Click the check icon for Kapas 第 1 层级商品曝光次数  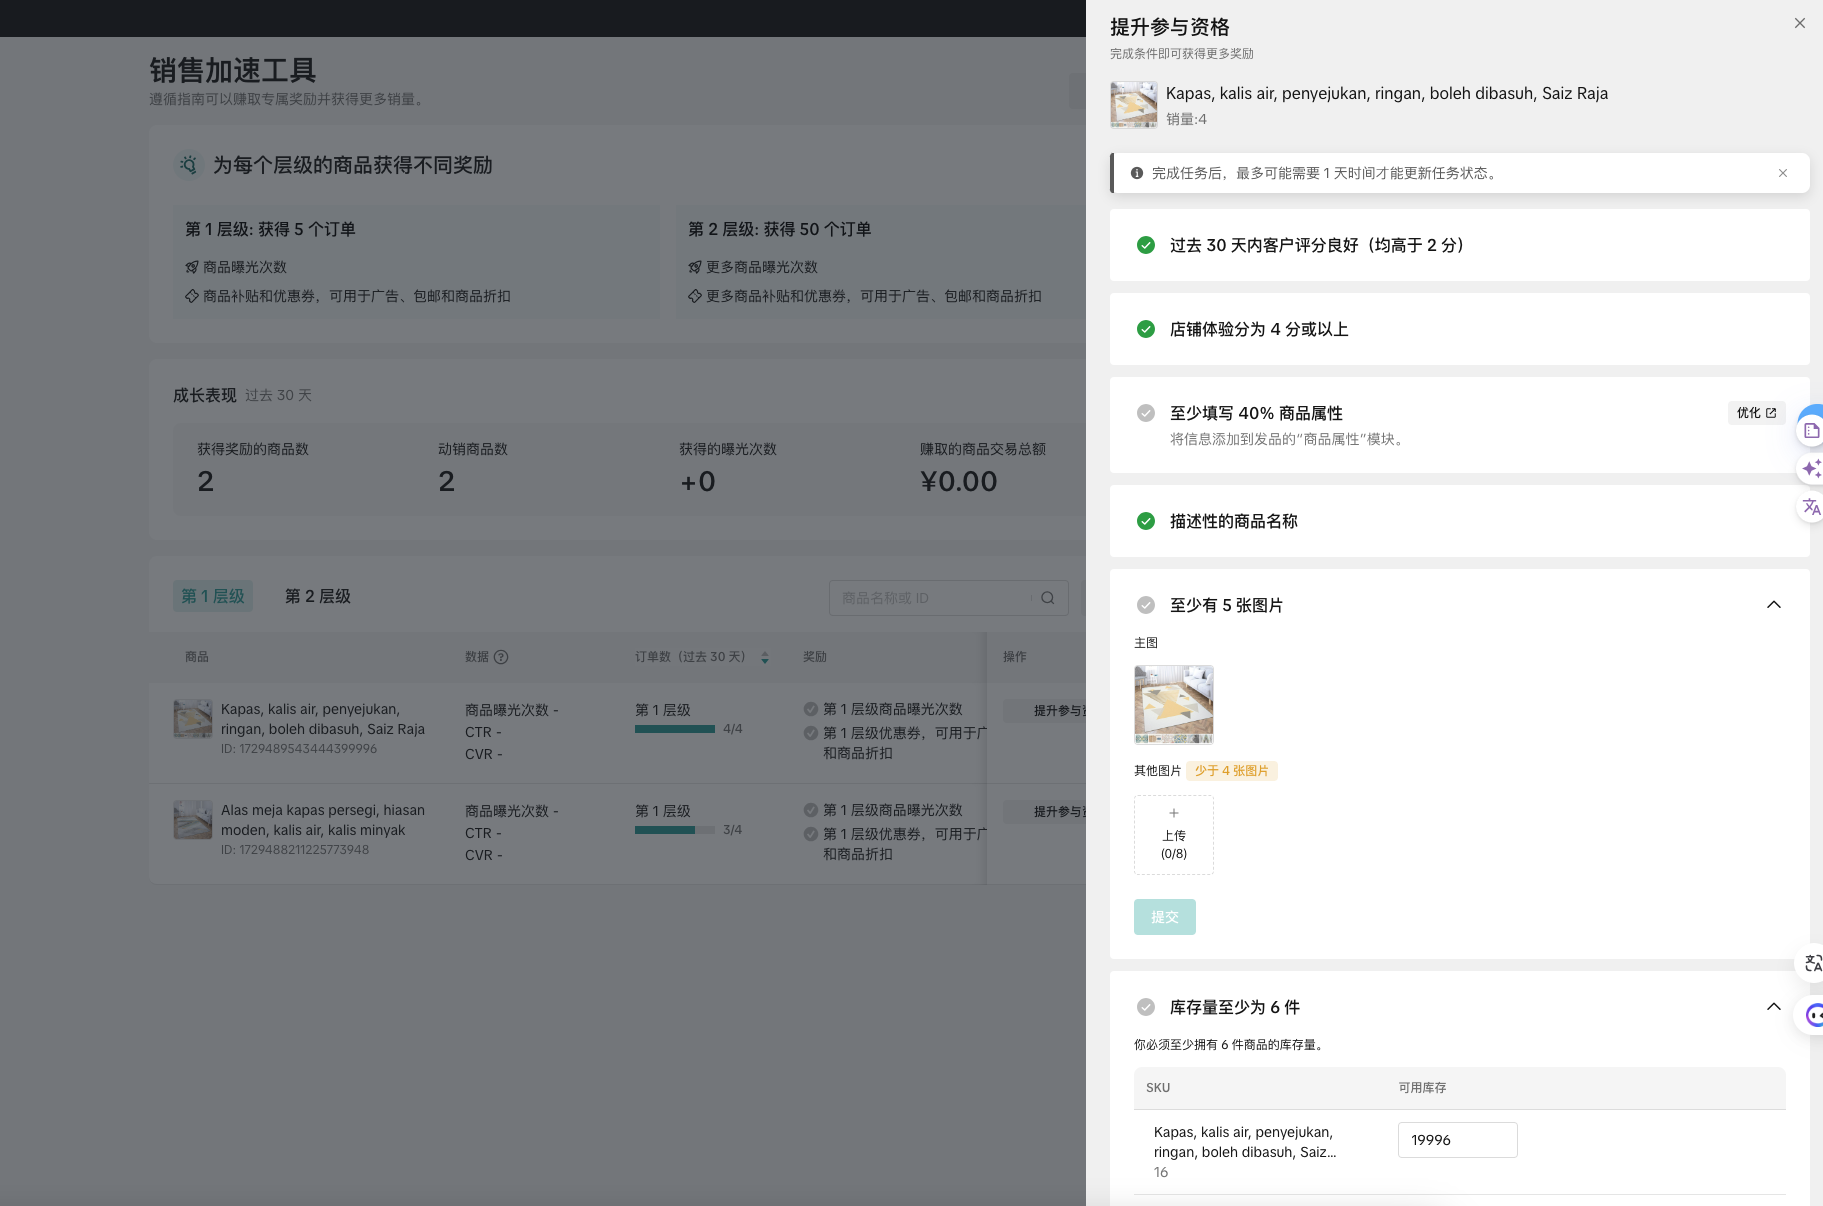point(811,709)
